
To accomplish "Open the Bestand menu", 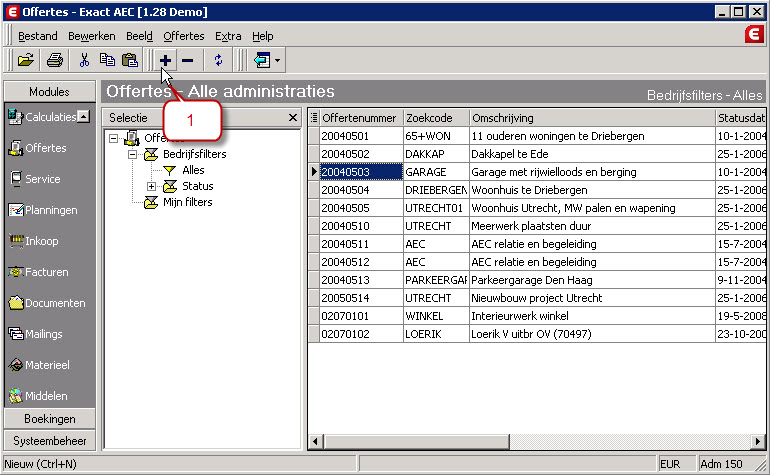I will [38, 36].
